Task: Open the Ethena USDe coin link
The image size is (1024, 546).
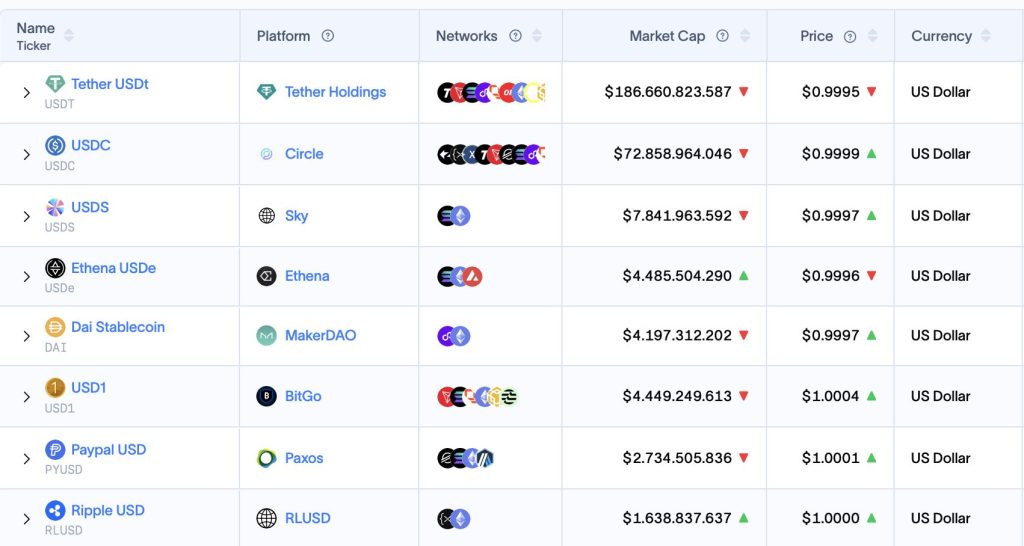Action: (114, 268)
